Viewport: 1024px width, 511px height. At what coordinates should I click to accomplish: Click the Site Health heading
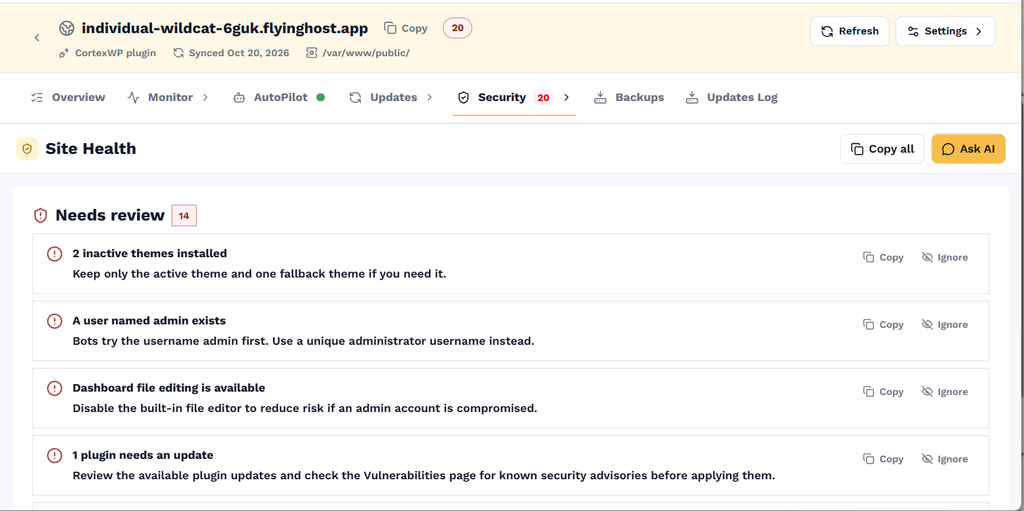[x=91, y=149]
